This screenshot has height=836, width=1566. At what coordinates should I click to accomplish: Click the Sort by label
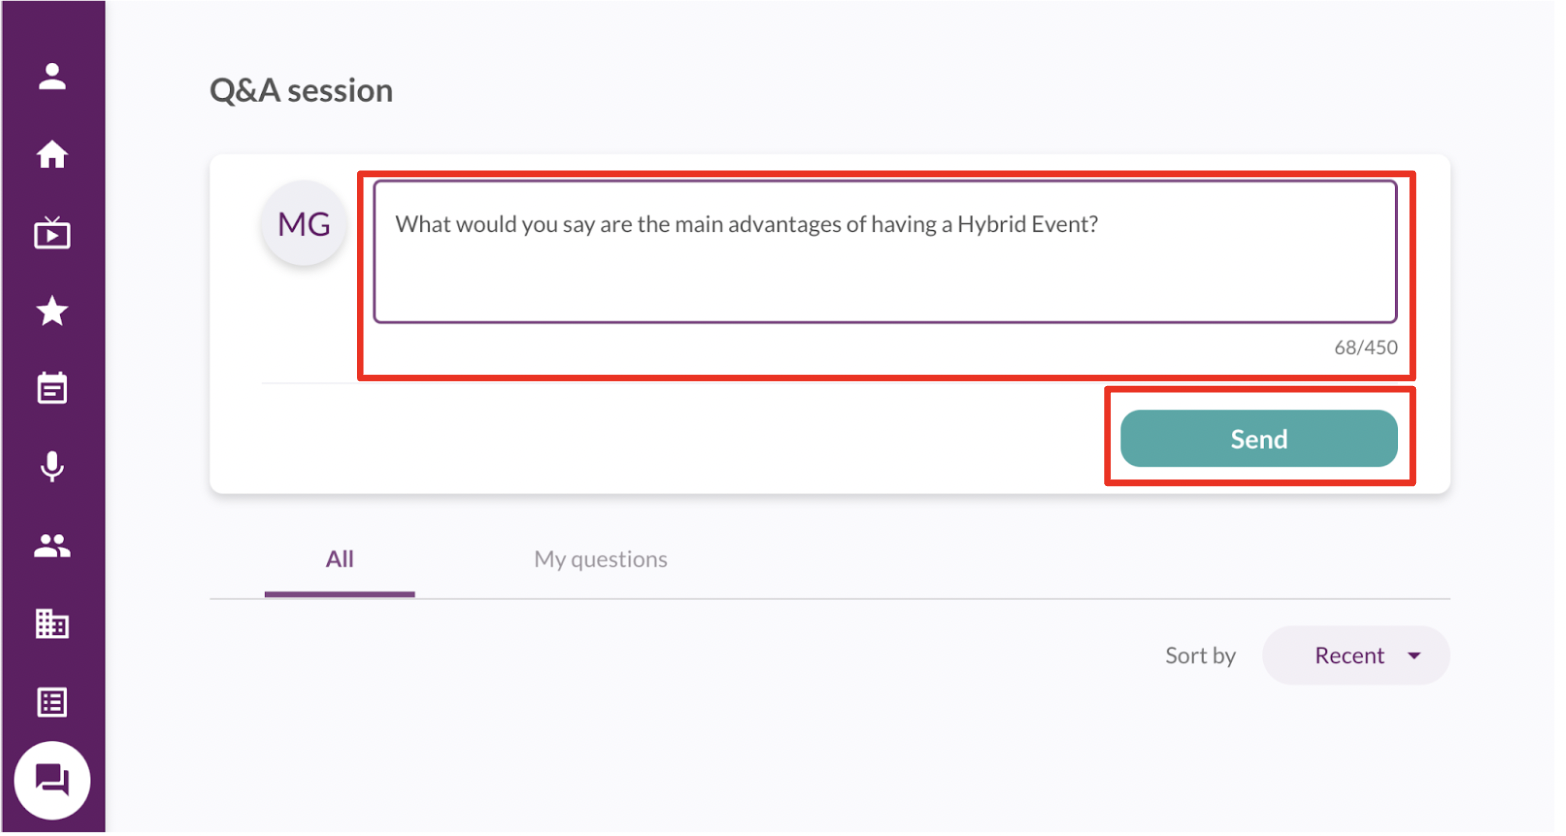click(1200, 657)
